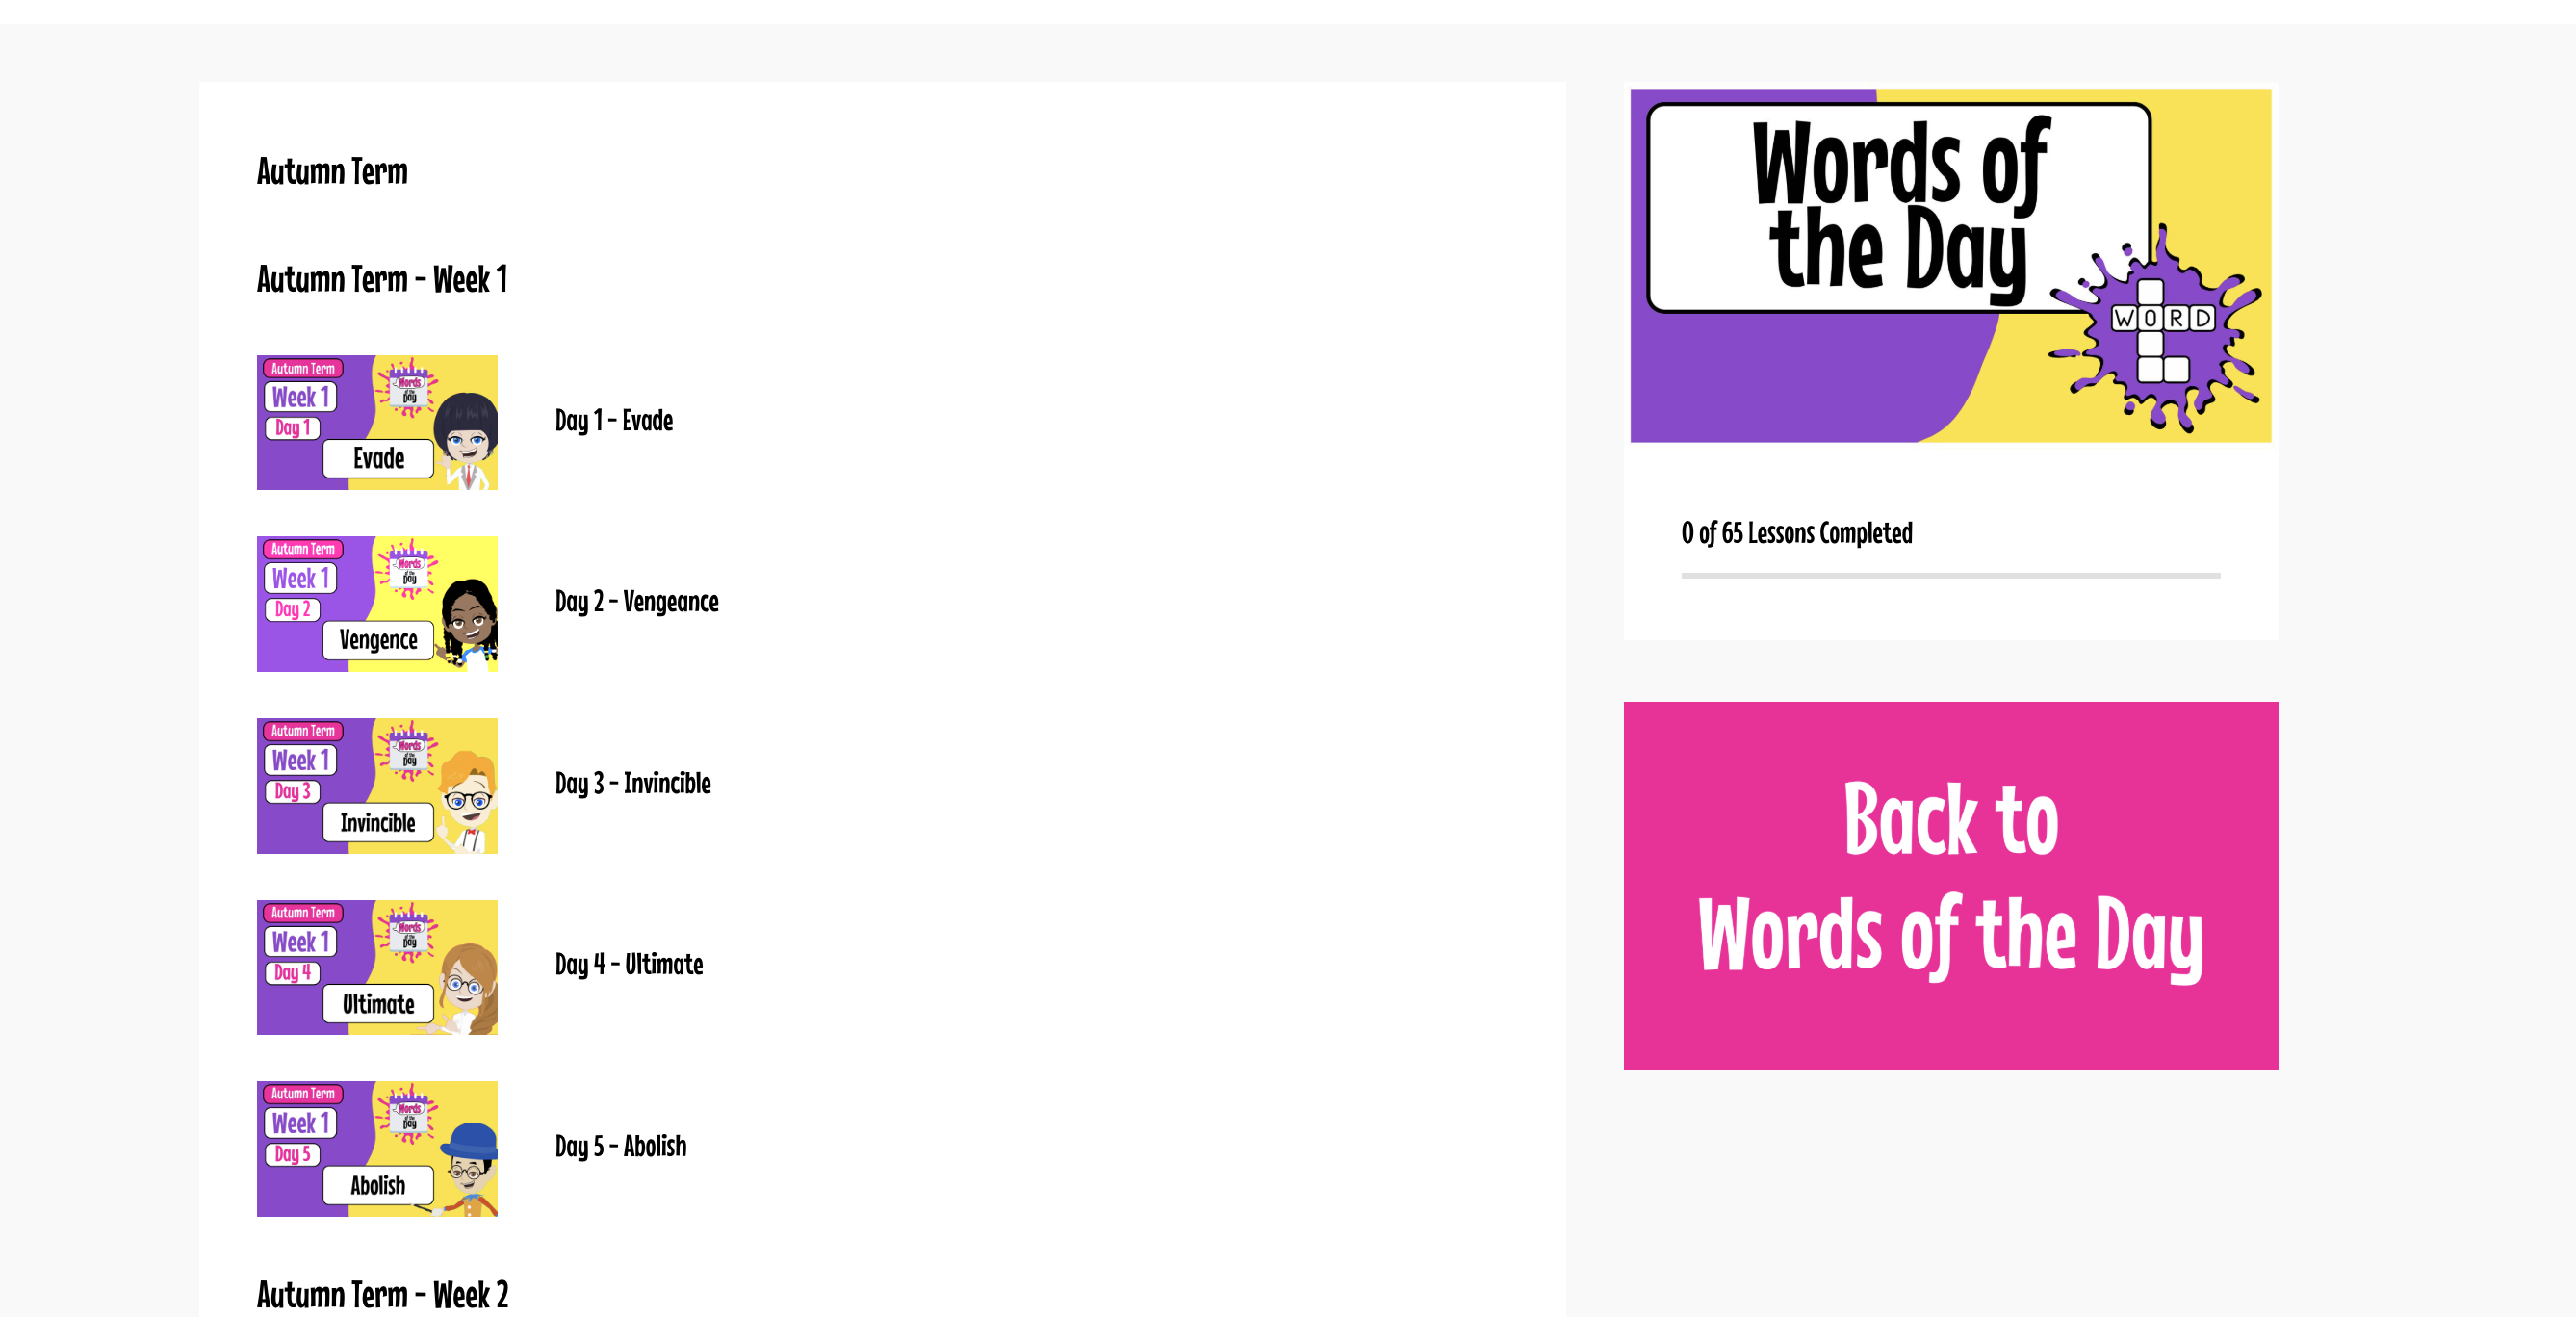The width and height of the screenshot is (2576, 1317).
Task: Visit the Day 5 - Abolish lesson
Action: click(x=620, y=1146)
